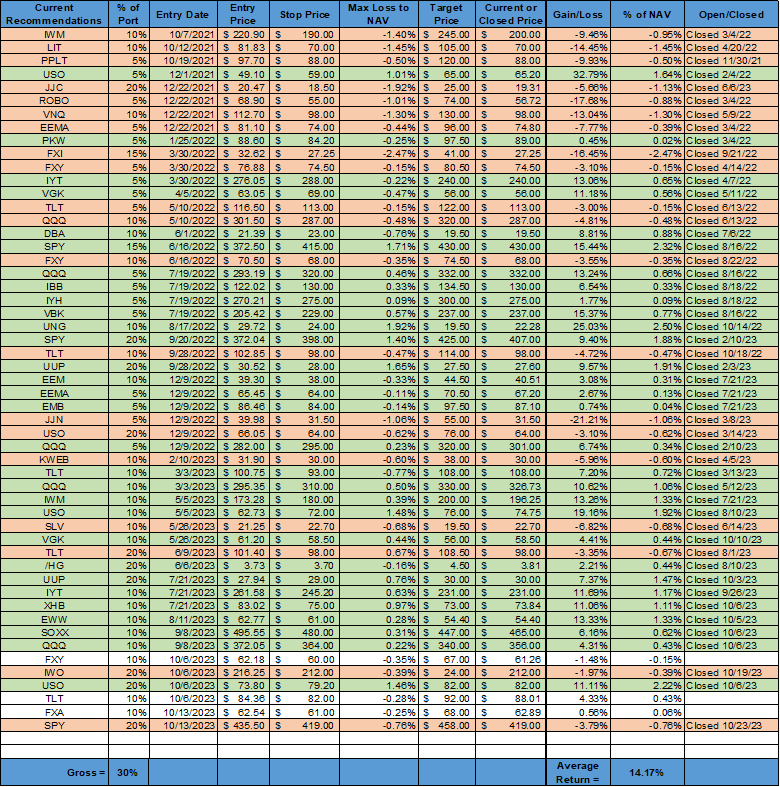Image resolution: width=780 pixels, height=787 pixels.
Task: Select the 32.79% gain cell
Action: [578, 74]
